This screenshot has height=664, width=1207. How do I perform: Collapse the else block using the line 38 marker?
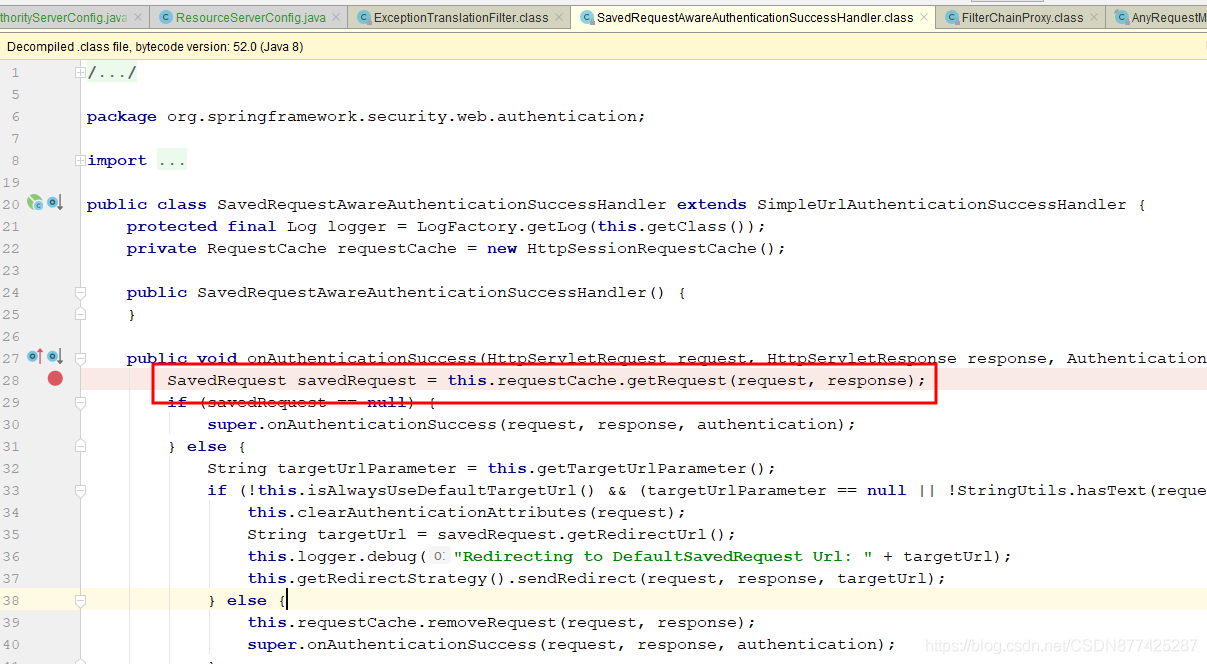[x=80, y=600]
